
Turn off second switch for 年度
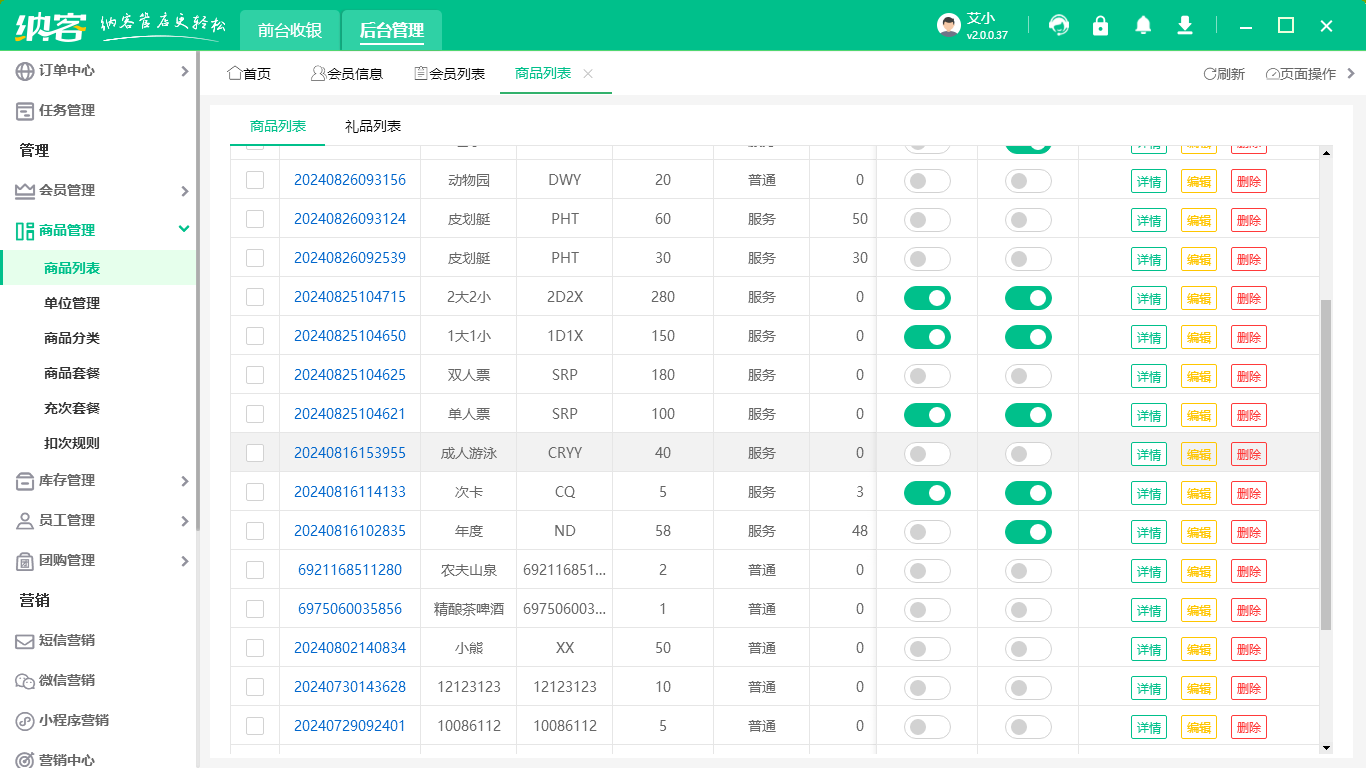click(1028, 532)
